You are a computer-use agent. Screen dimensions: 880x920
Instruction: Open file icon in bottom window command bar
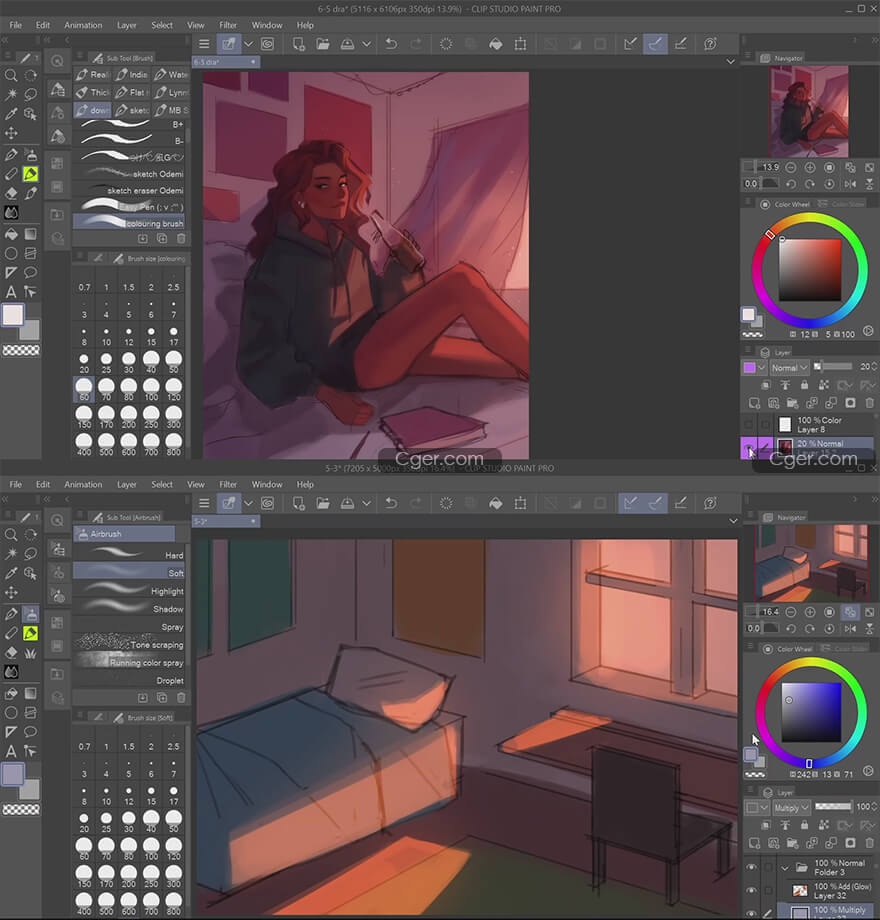tap(323, 503)
